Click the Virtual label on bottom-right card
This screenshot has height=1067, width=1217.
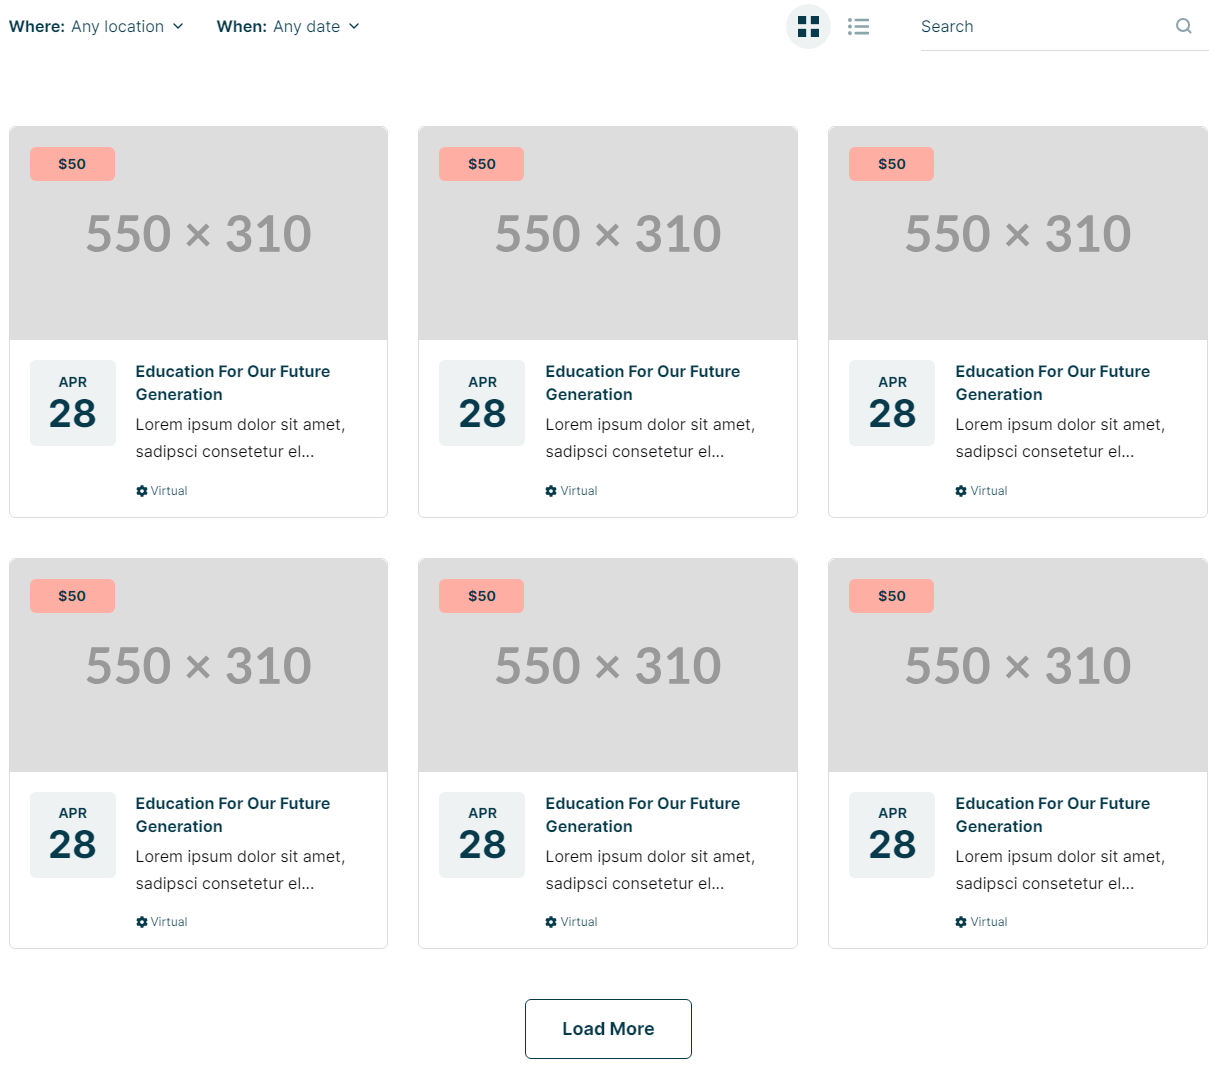click(989, 922)
